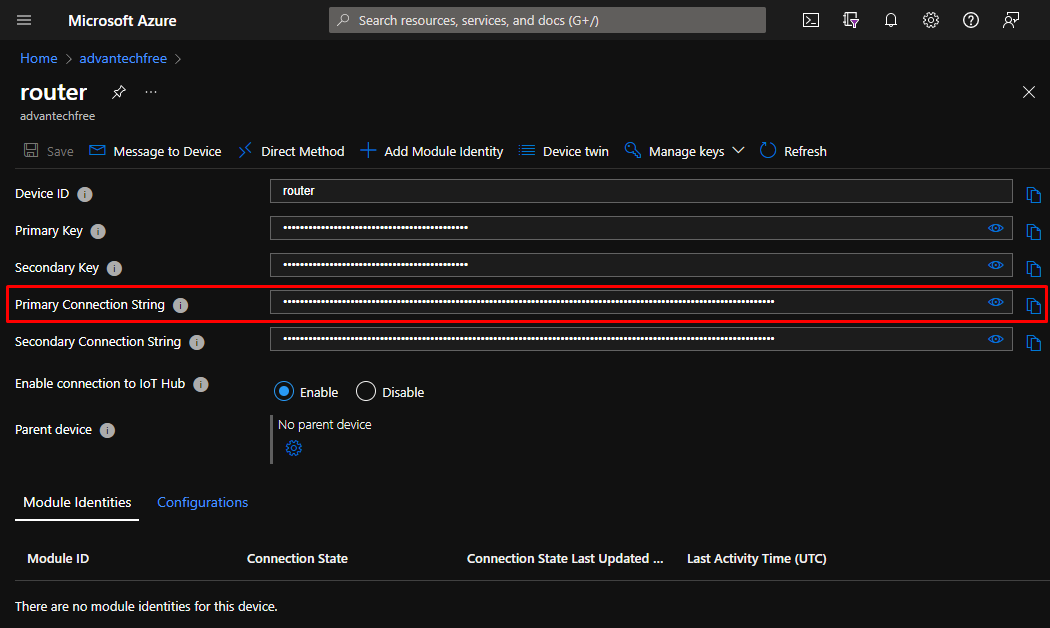Pin the router blade
Screen dimensions: 1050x628
pyautogui.click(x=119, y=92)
